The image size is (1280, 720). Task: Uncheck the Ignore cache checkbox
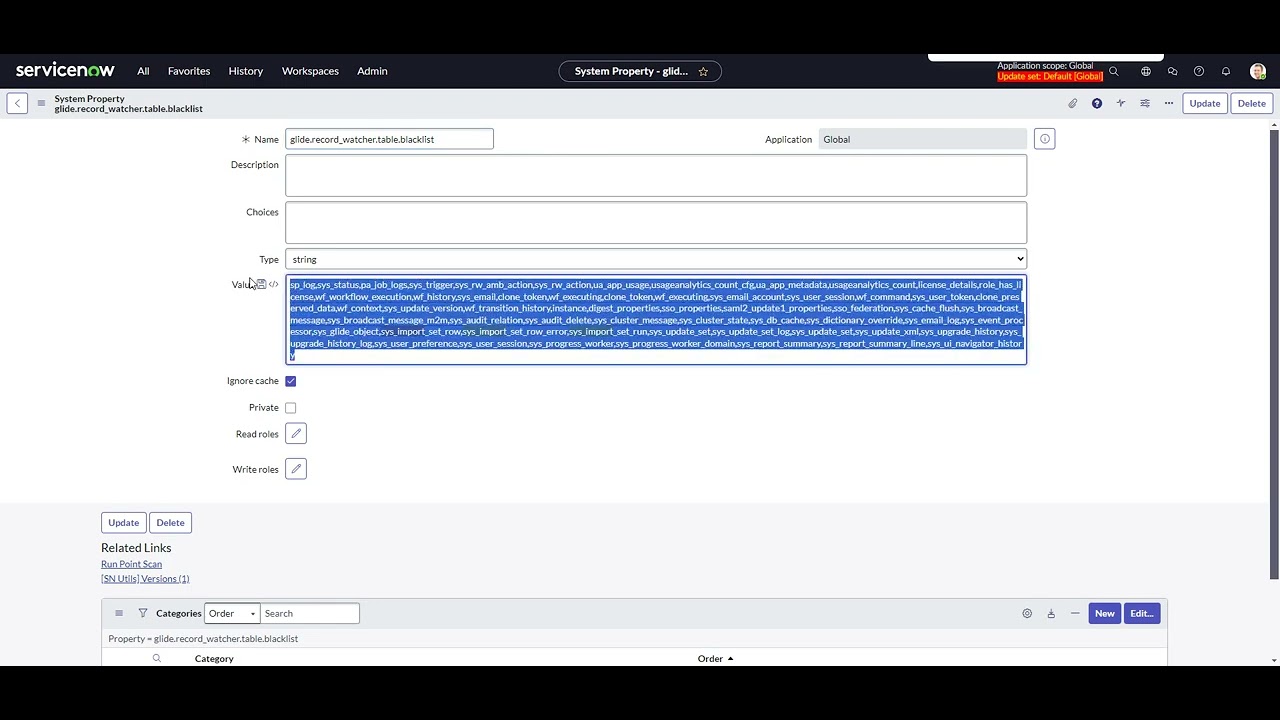290,380
